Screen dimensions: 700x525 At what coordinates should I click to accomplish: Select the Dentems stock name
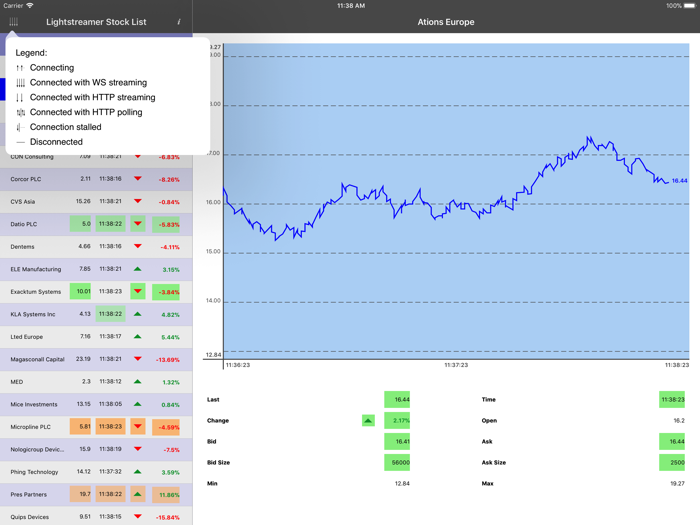pos(22,247)
